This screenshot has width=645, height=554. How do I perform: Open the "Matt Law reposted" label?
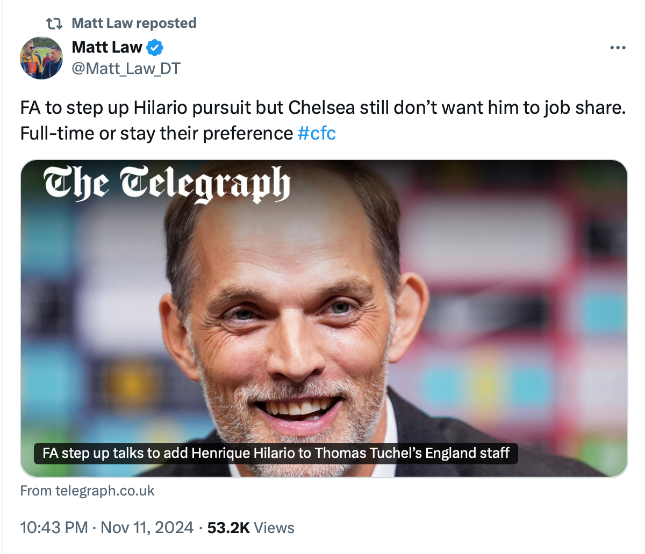[134, 23]
